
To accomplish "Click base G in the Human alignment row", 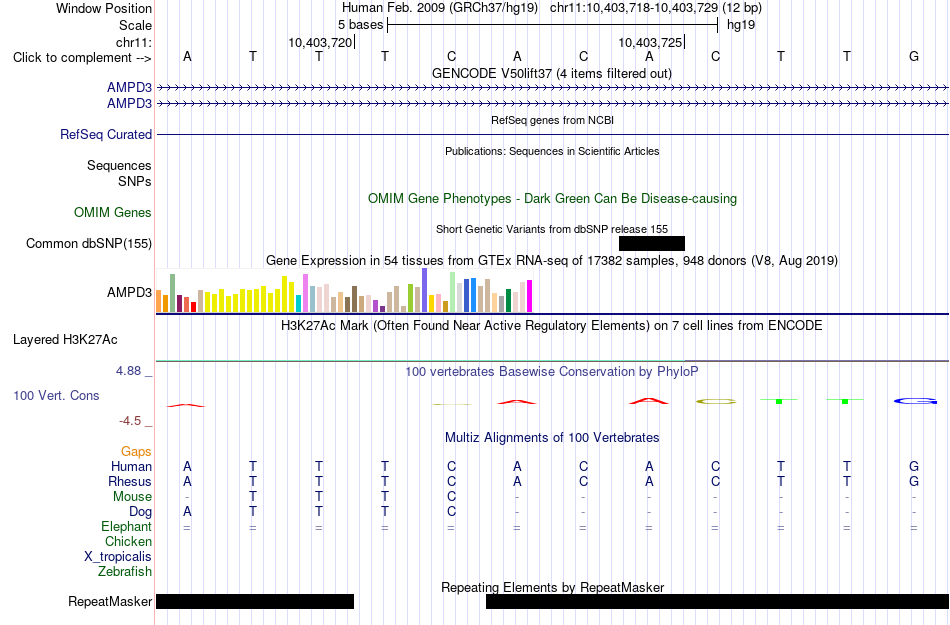I will click(x=914, y=466).
